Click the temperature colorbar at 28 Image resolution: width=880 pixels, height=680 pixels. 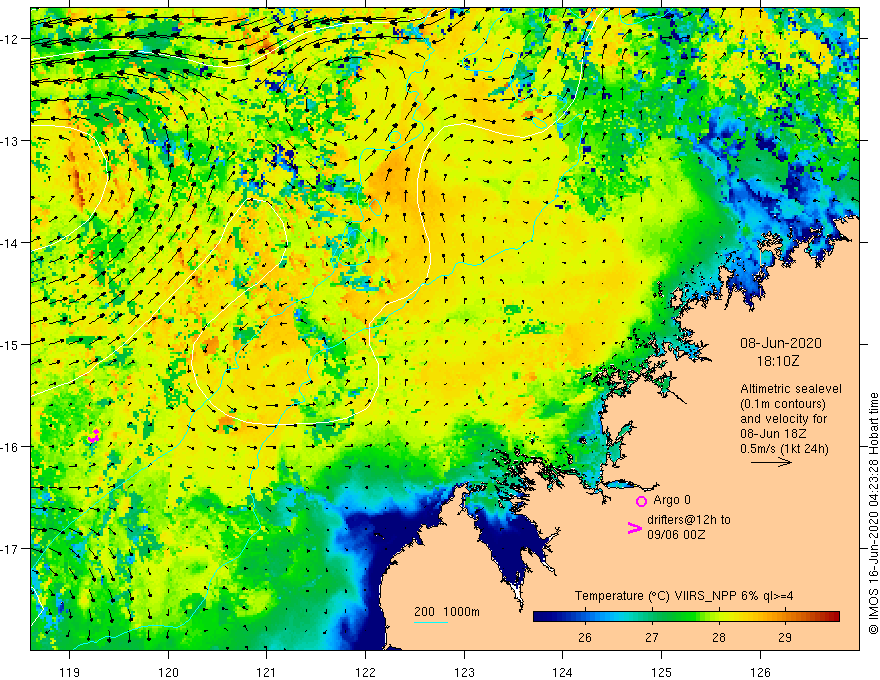[x=718, y=617]
